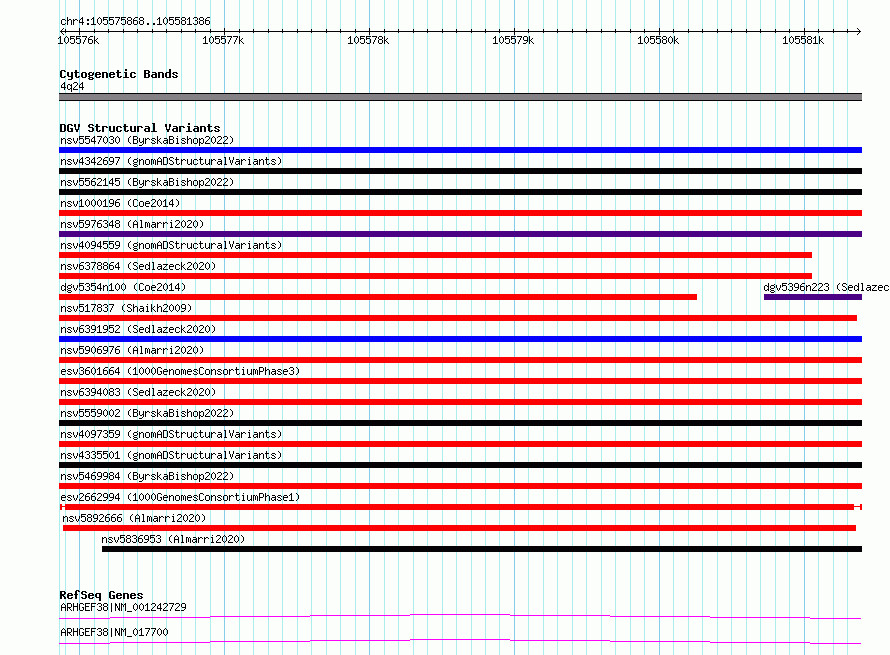Open the nsv6378864 (Sedlazeck2020) label

(x=138, y=266)
